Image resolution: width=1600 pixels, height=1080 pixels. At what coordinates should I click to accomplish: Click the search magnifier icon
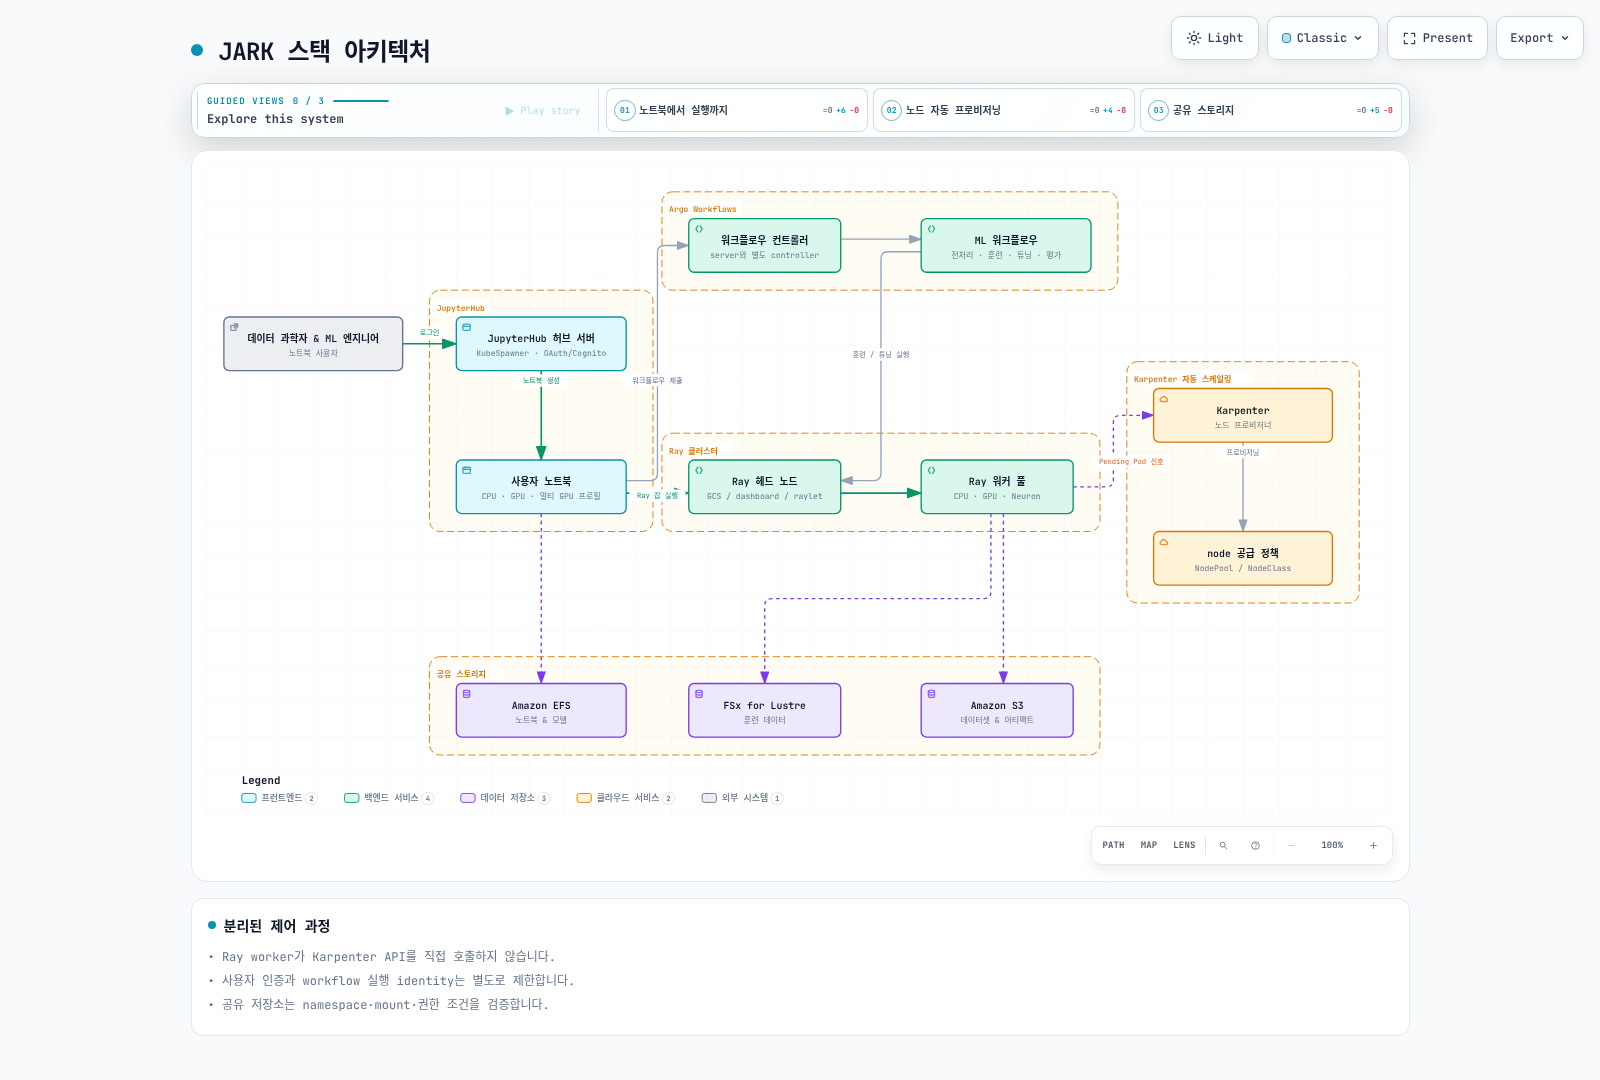coord(1223,845)
